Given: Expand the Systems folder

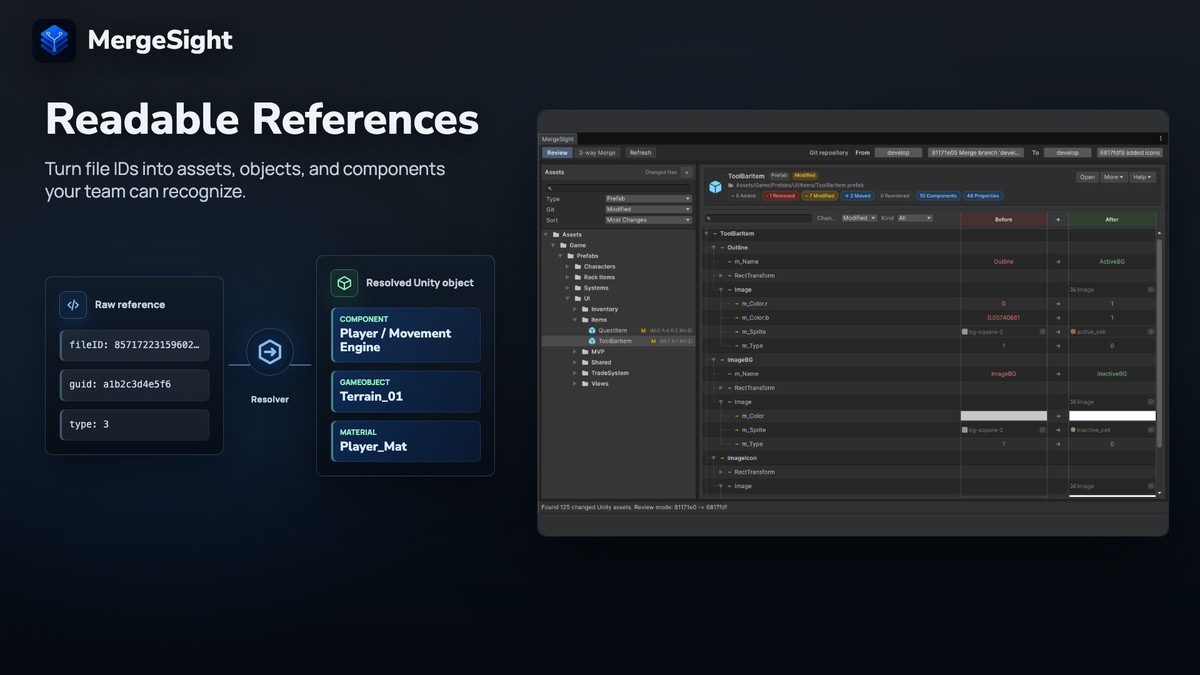Looking at the screenshot, I should pos(567,288).
